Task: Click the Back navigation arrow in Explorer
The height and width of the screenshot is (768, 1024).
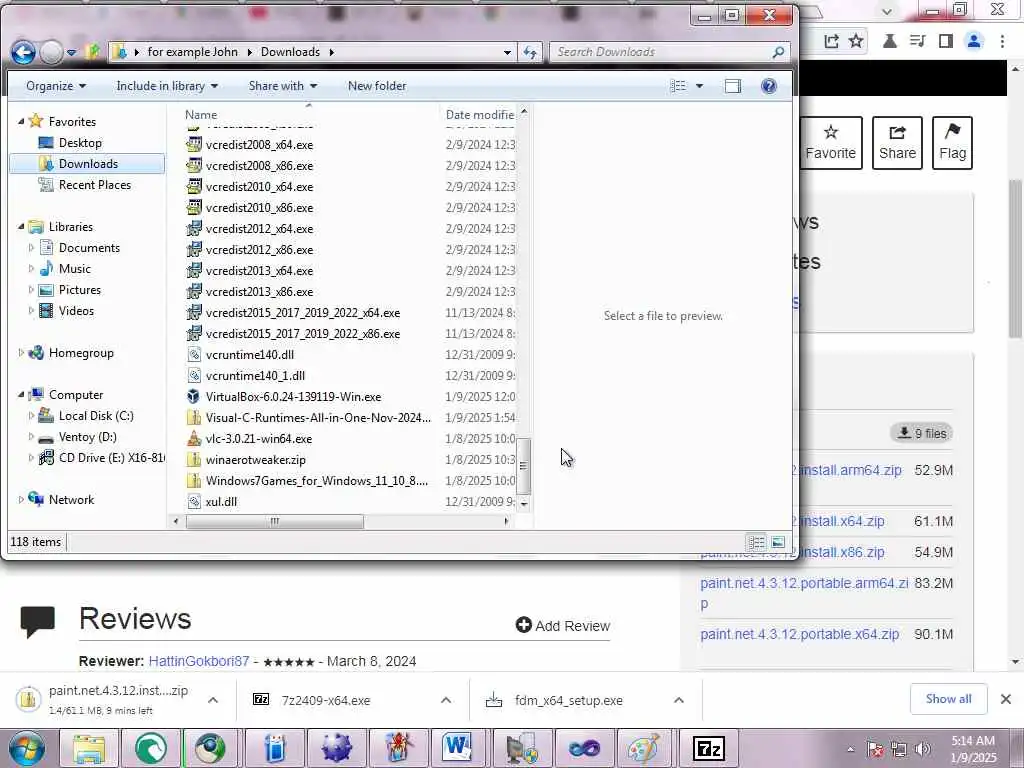Action: 23,52
